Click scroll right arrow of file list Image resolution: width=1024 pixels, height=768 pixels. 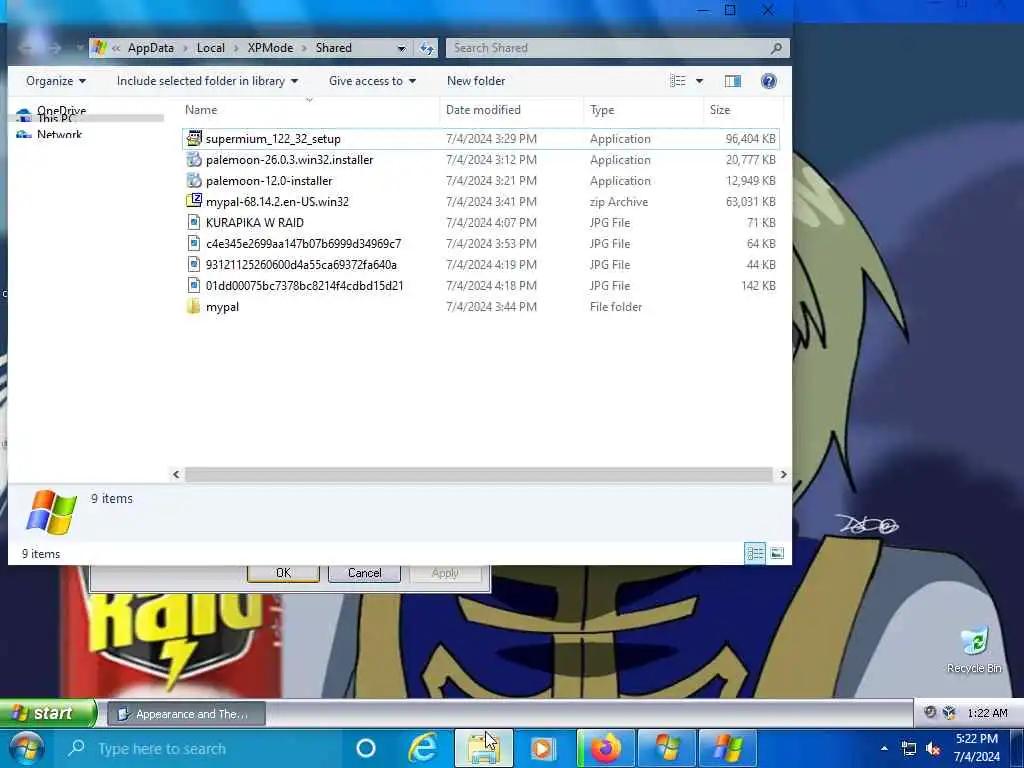[783, 474]
